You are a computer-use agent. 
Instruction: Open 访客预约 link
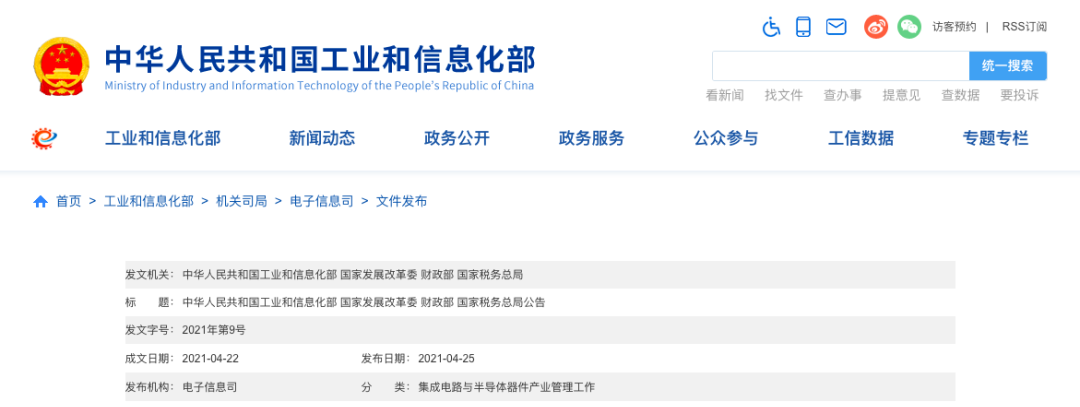click(x=955, y=27)
